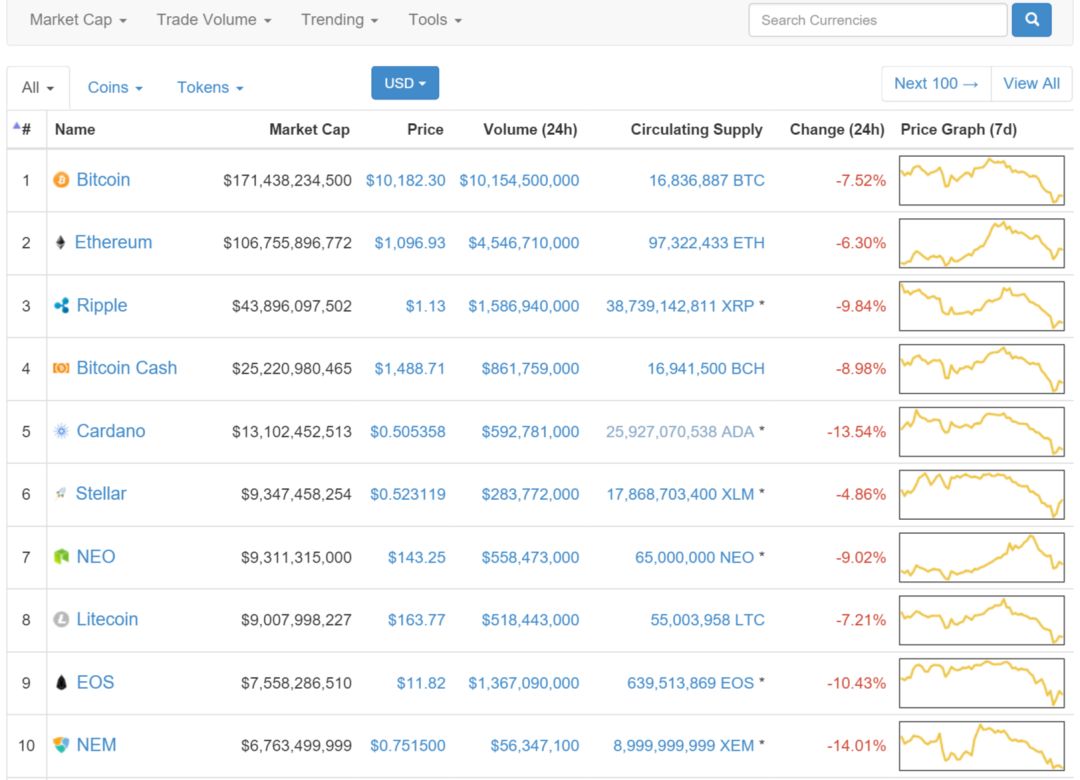Screen dimensions: 1080x780
Task: Open the Litecoin name link
Action: tap(107, 619)
